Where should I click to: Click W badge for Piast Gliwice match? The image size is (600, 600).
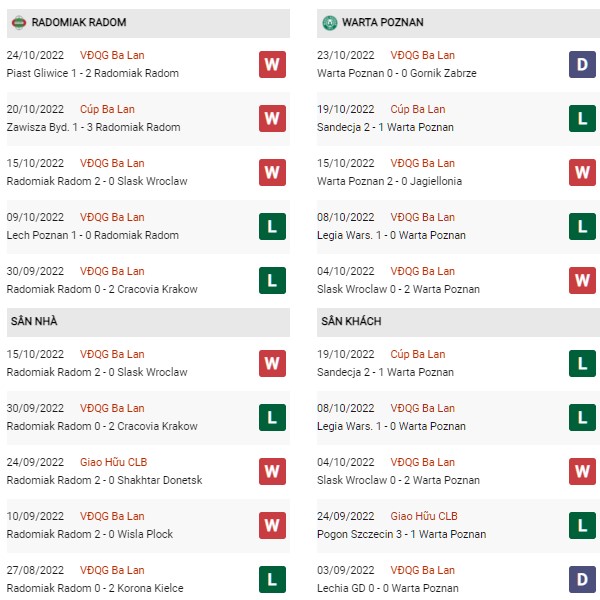pyautogui.click(x=271, y=64)
